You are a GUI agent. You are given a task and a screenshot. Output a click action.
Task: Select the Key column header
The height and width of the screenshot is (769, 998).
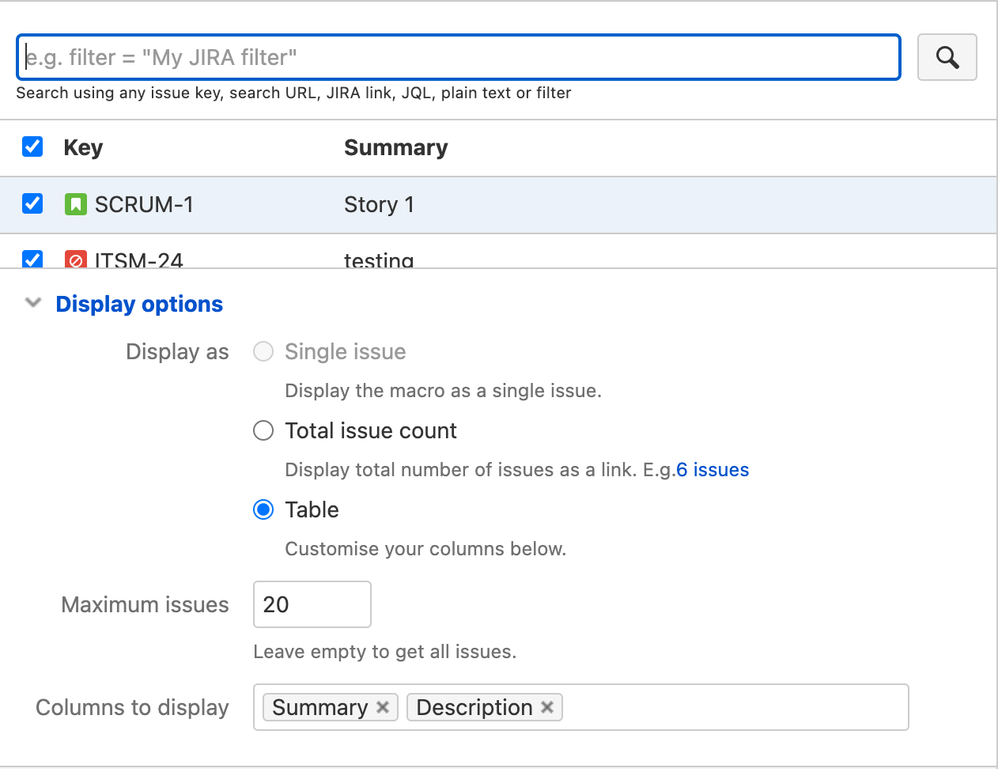83,147
